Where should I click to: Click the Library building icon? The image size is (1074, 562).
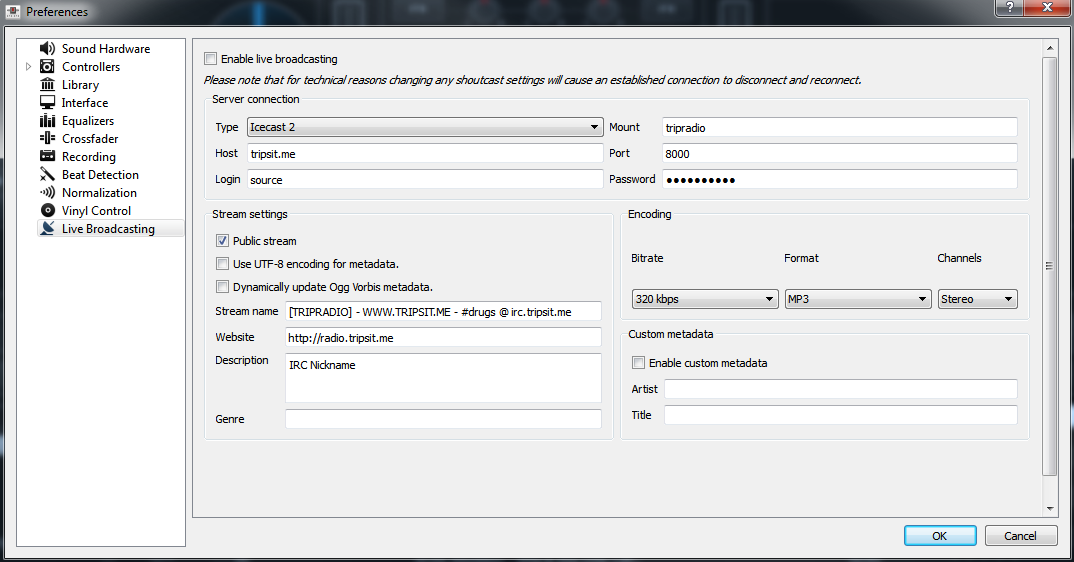click(47, 84)
